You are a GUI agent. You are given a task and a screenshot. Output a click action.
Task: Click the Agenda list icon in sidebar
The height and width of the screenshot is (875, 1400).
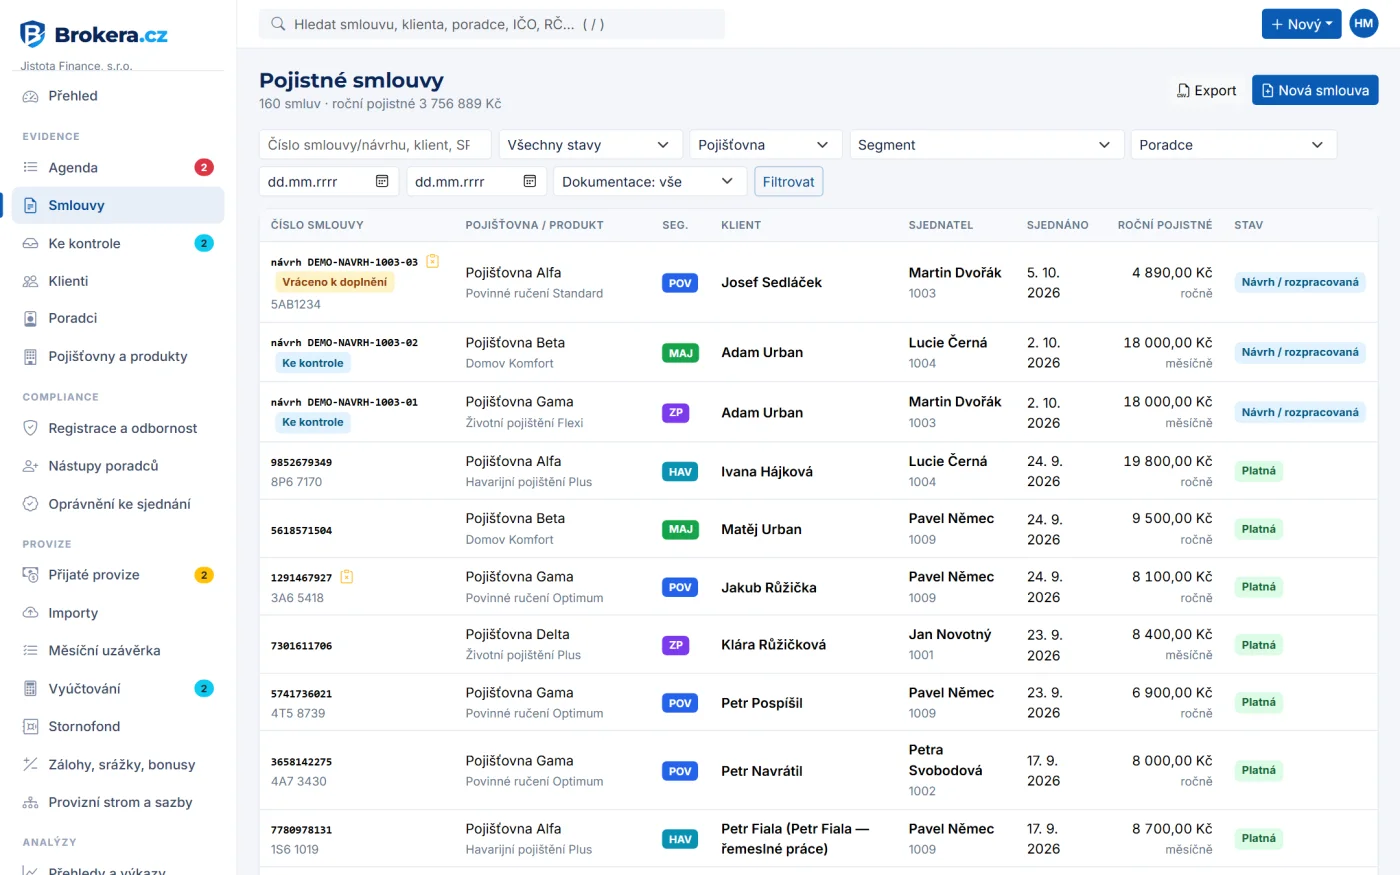click(30, 167)
